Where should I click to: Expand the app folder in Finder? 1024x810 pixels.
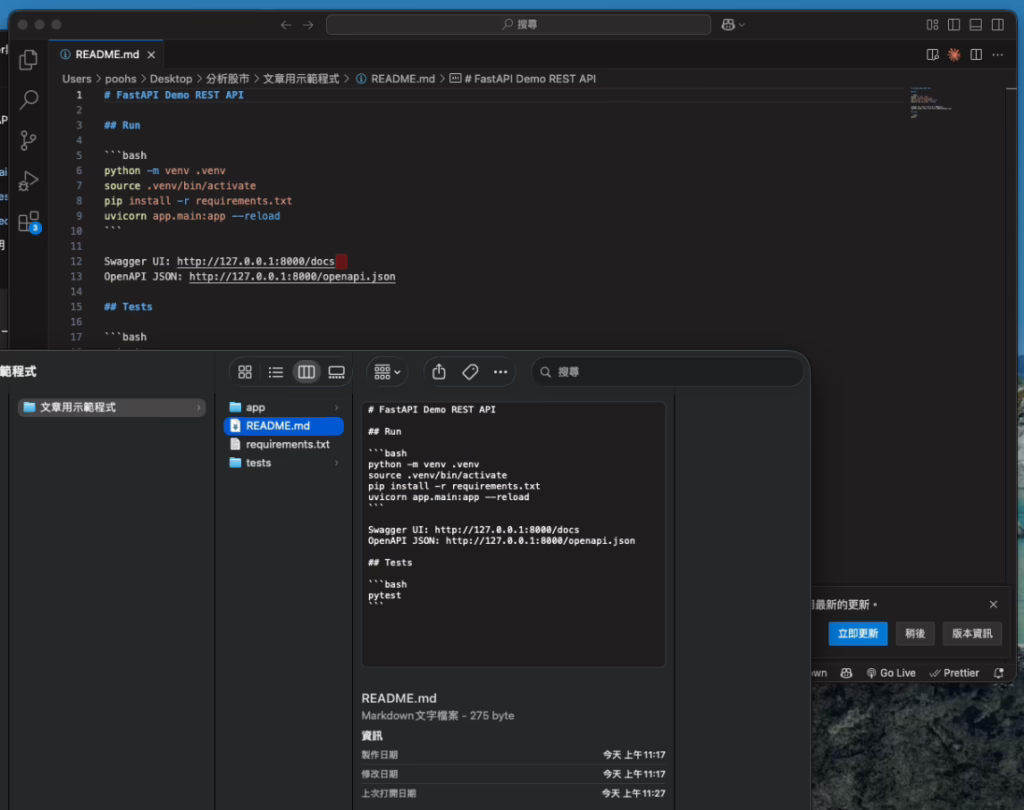pyautogui.click(x=256, y=408)
